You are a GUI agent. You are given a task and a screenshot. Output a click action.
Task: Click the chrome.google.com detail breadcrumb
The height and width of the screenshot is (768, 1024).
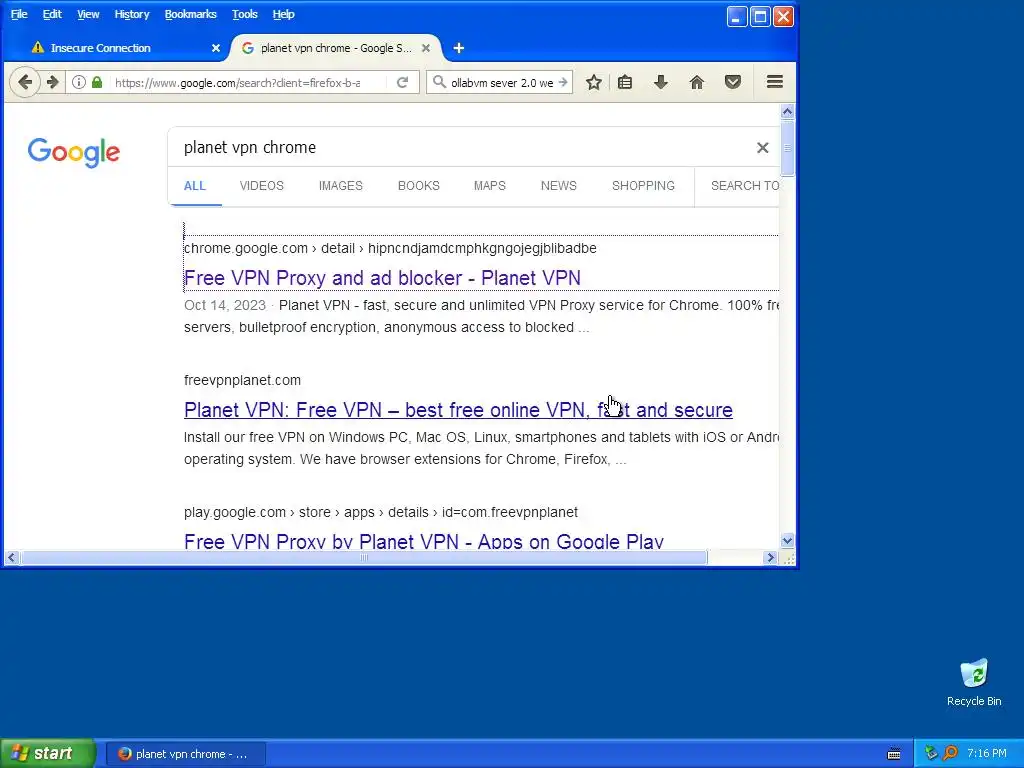(390, 248)
